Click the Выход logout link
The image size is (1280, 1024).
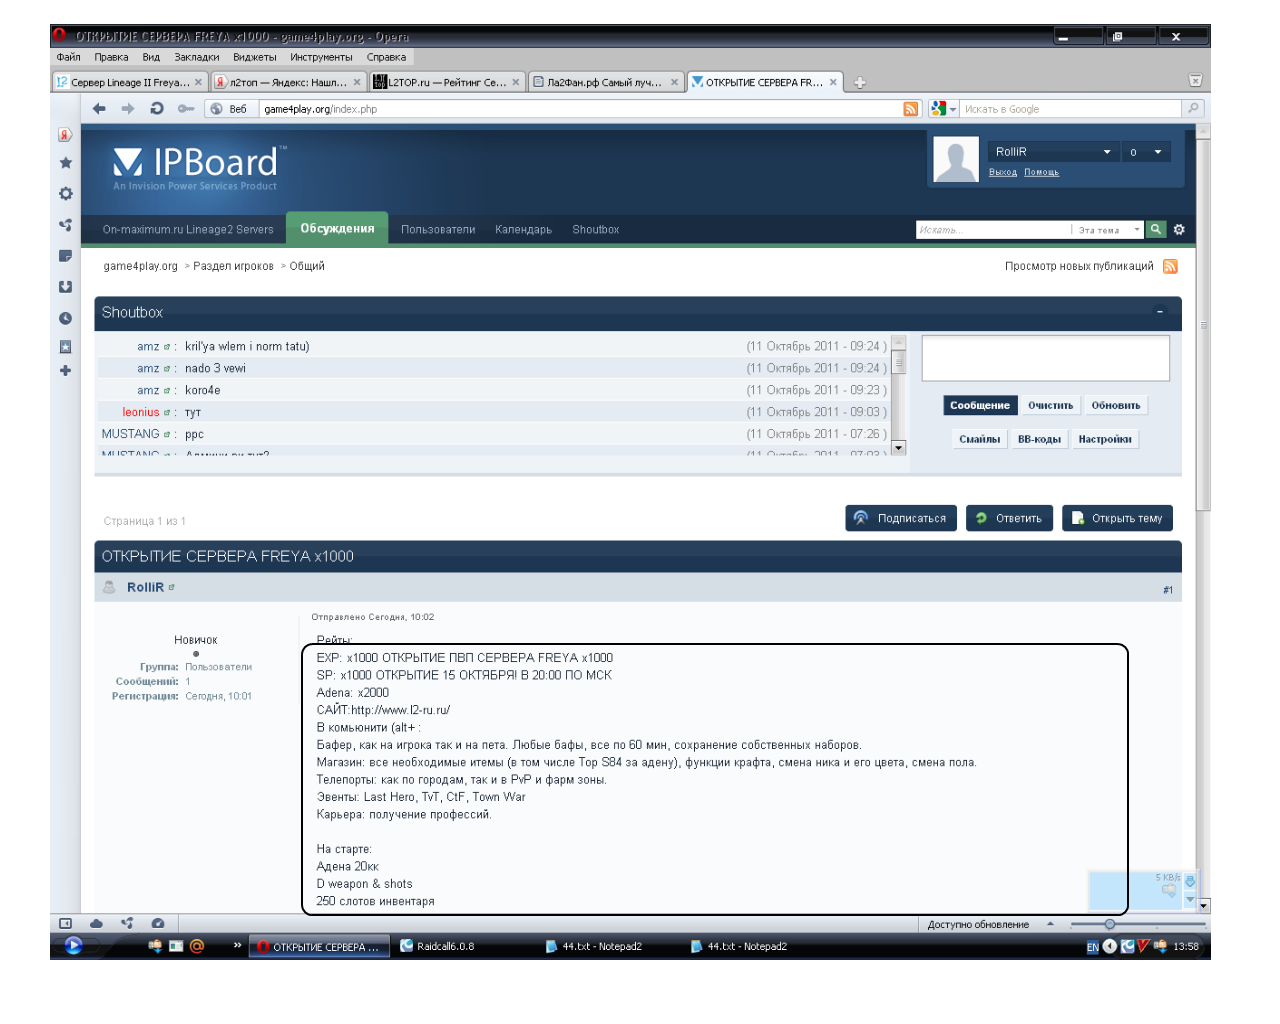point(1003,173)
